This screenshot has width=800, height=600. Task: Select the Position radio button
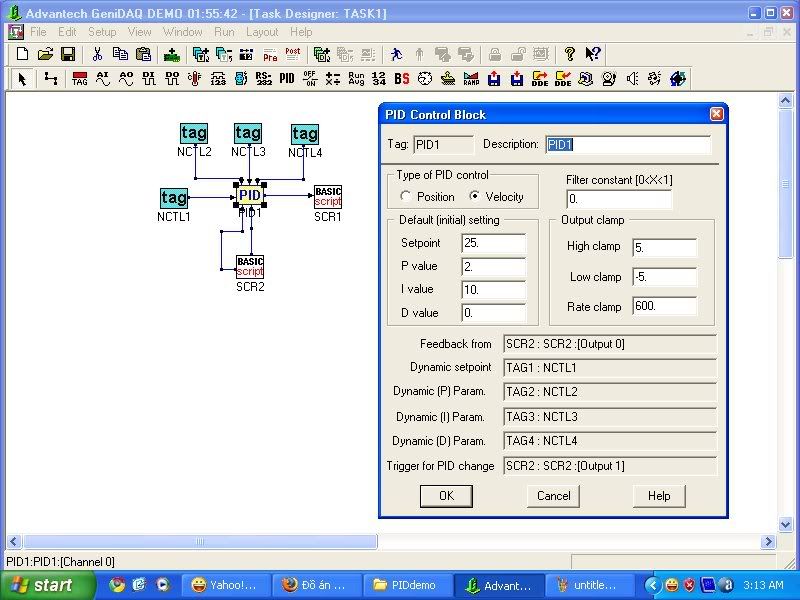(406, 197)
